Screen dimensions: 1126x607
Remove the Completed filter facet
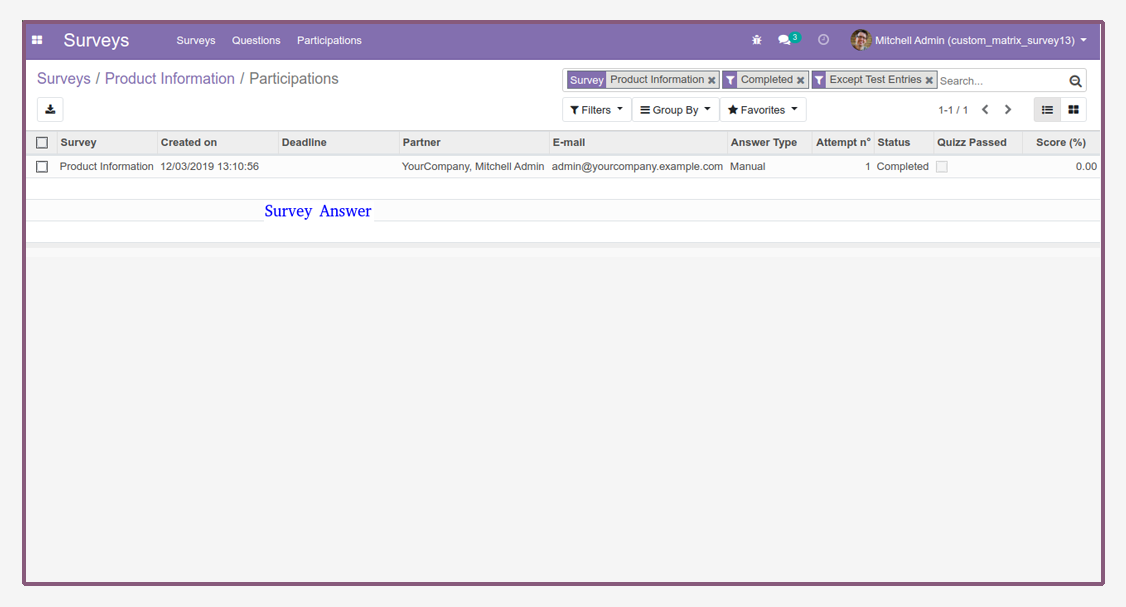tap(800, 80)
